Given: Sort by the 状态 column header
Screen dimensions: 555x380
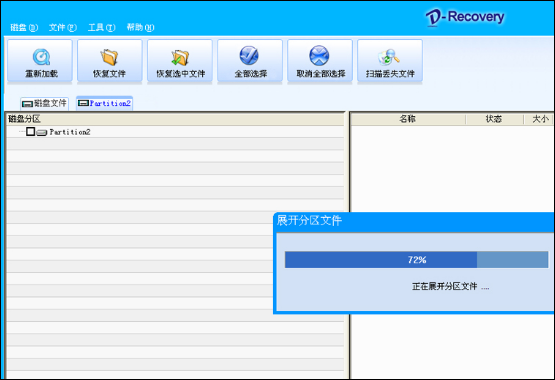Looking at the screenshot, I should click(x=494, y=119).
